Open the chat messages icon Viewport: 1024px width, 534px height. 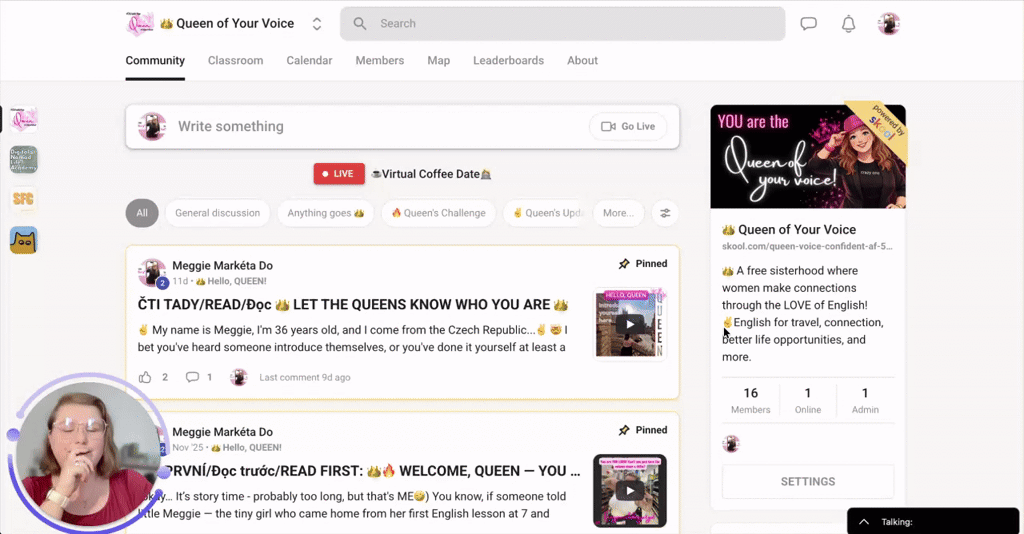click(808, 24)
